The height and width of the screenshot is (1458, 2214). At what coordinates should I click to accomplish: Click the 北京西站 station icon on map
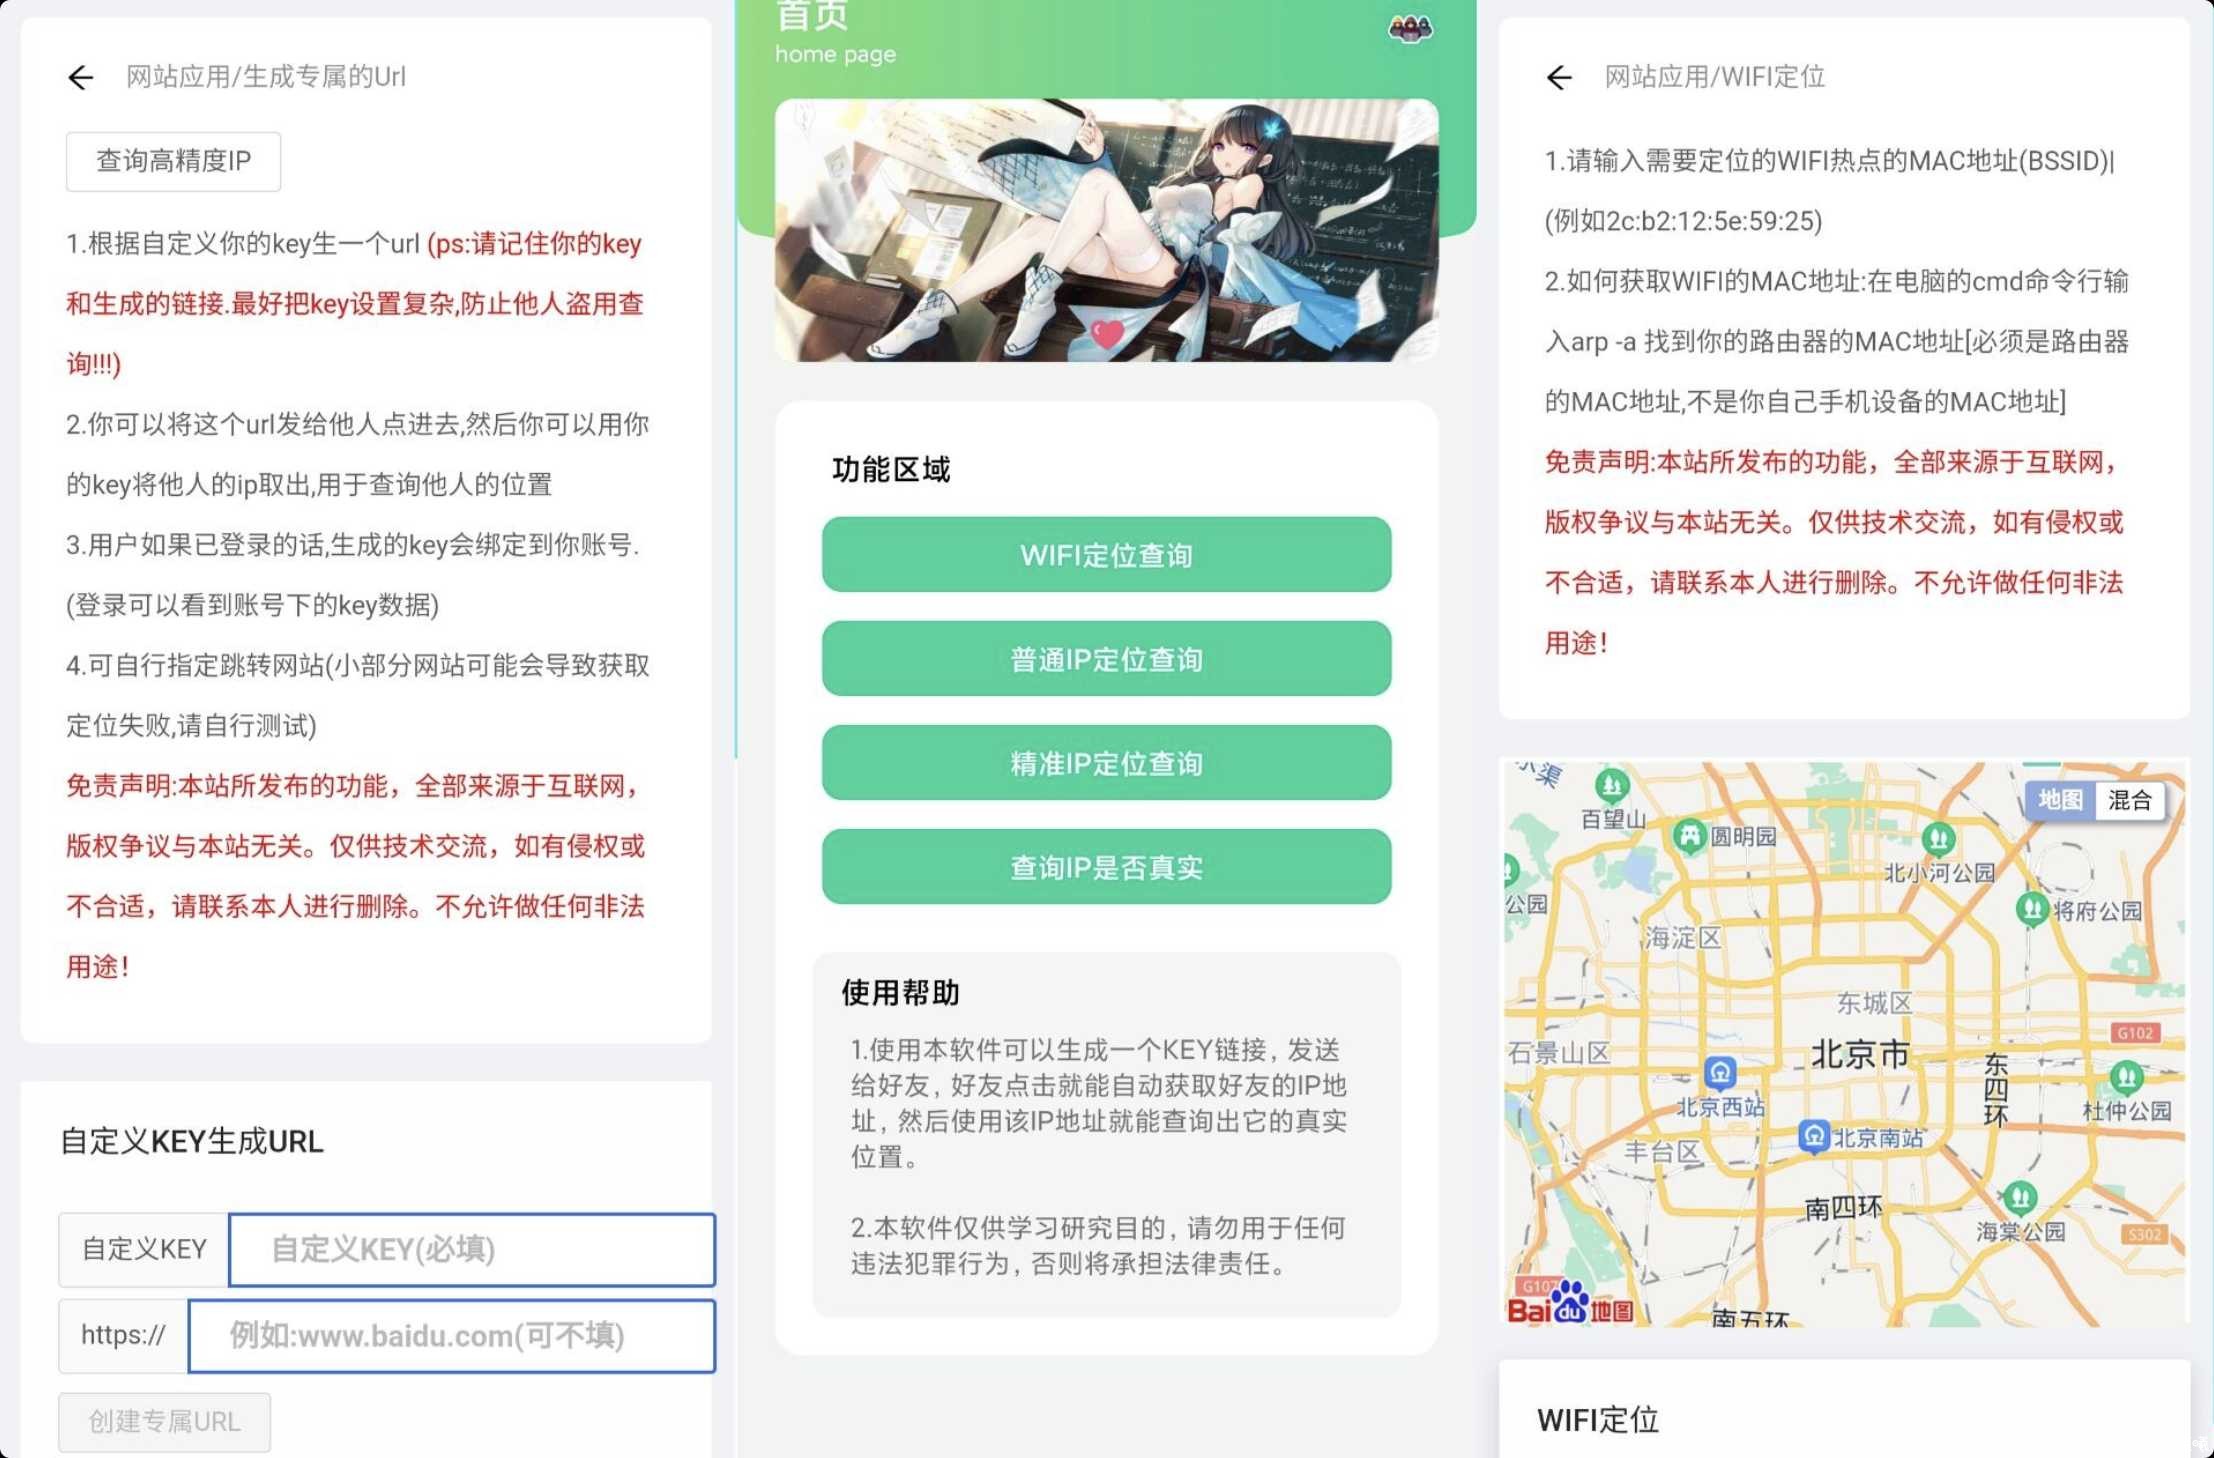tap(1720, 1074)
